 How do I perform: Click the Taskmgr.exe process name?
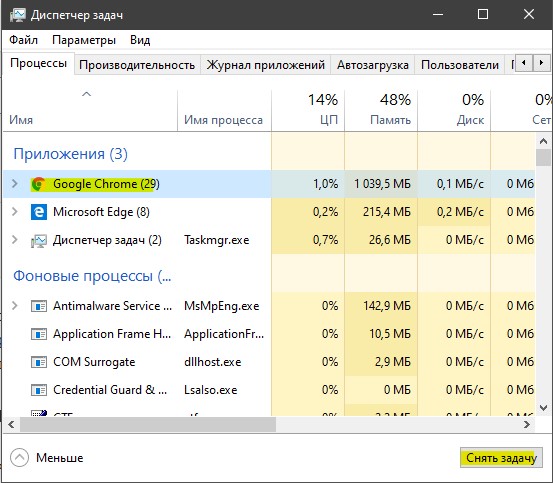(x=217, y=240)
